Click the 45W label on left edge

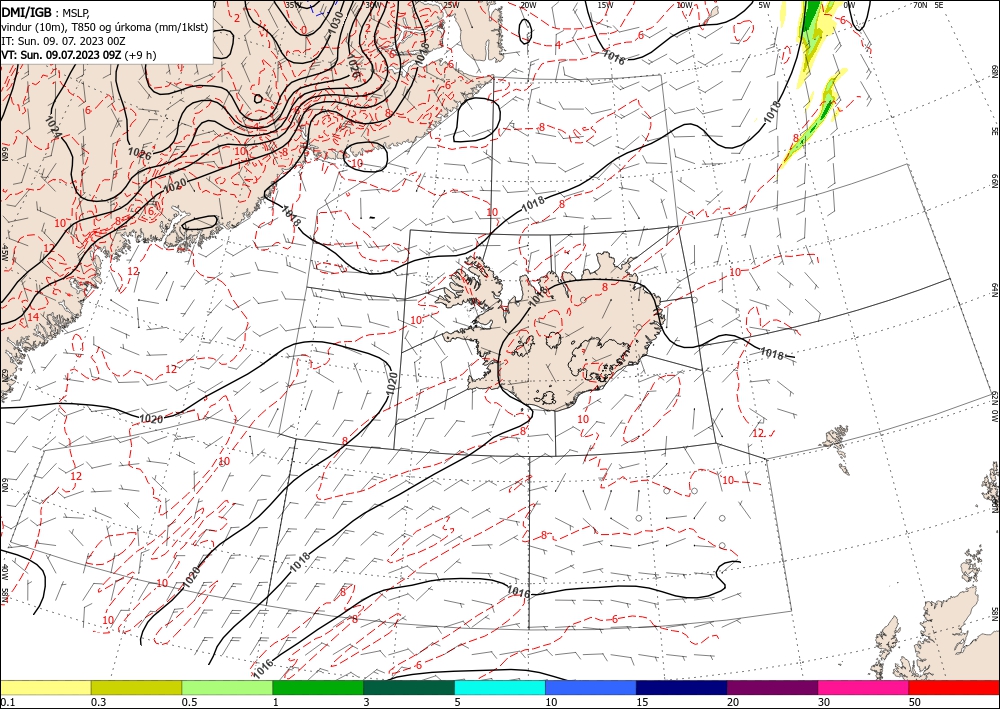[4, 253]
